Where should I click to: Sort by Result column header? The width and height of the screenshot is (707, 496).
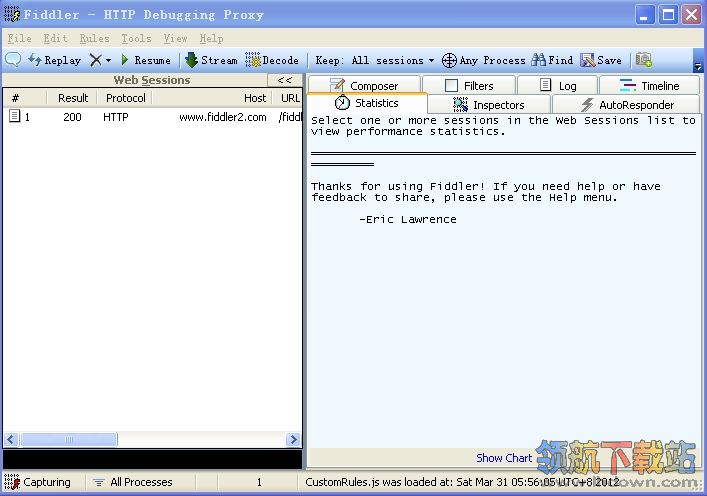(72, 98)
